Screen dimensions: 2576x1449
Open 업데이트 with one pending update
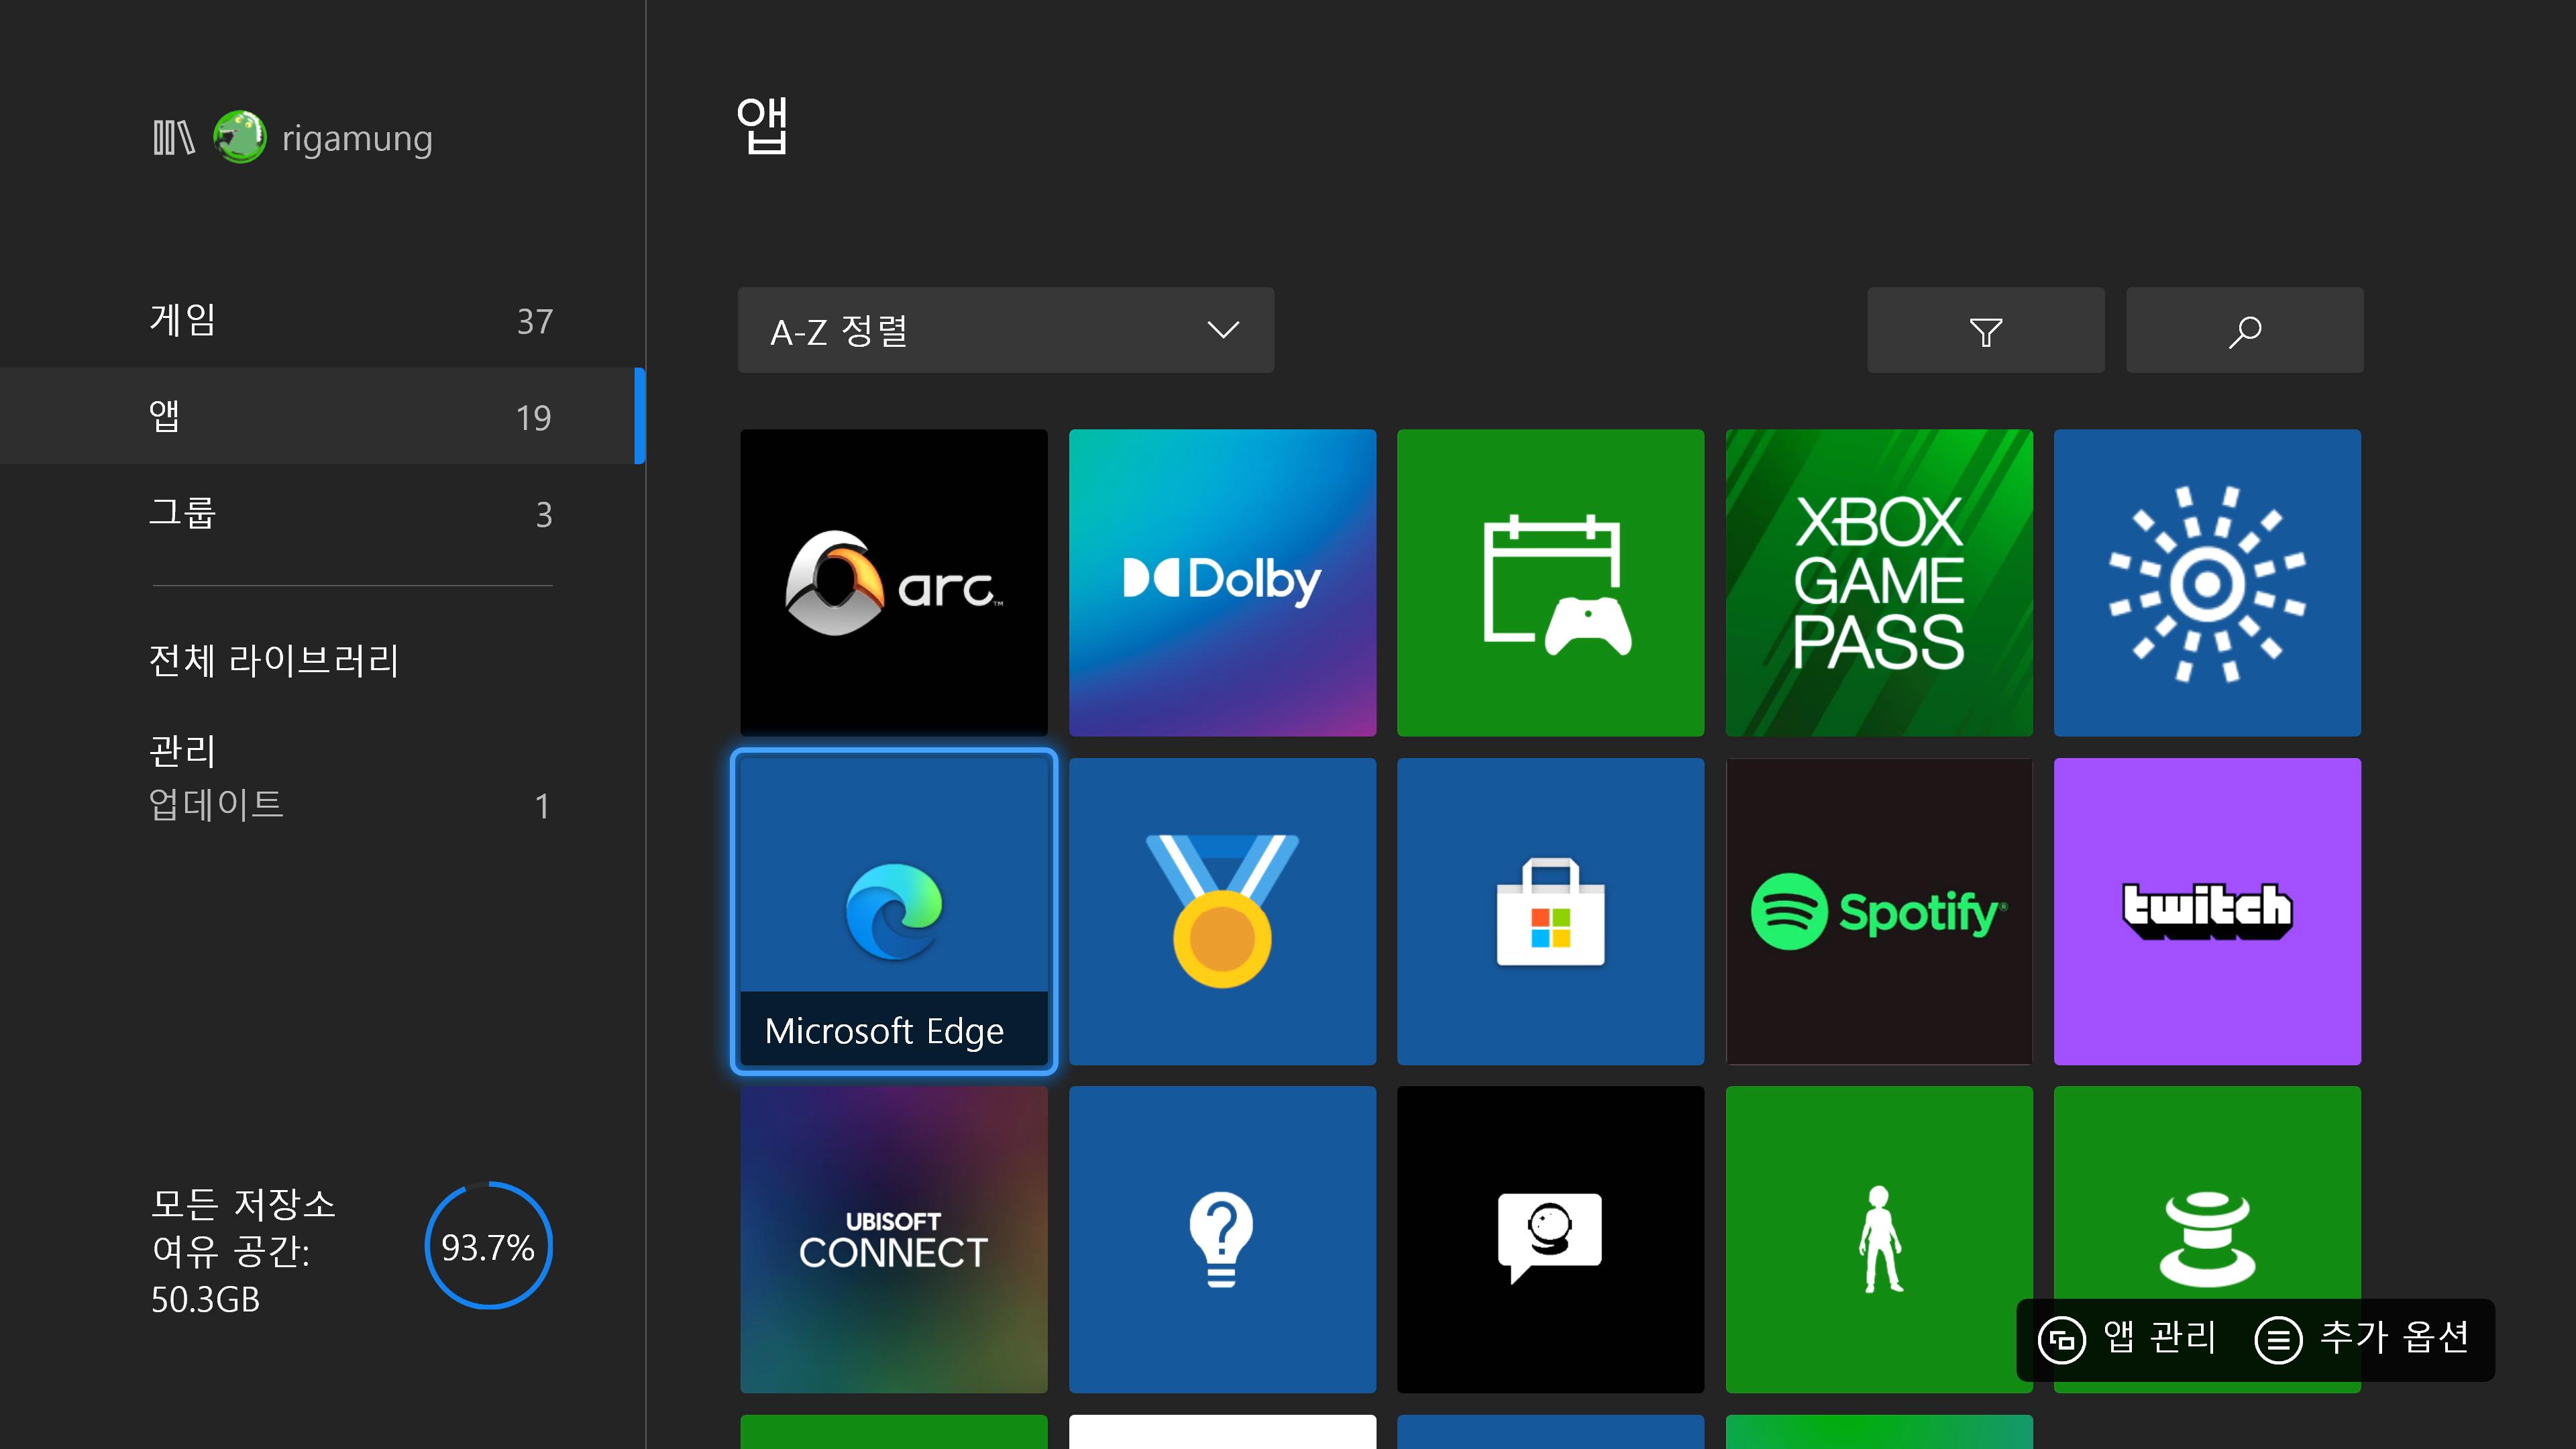click(350, 804)
